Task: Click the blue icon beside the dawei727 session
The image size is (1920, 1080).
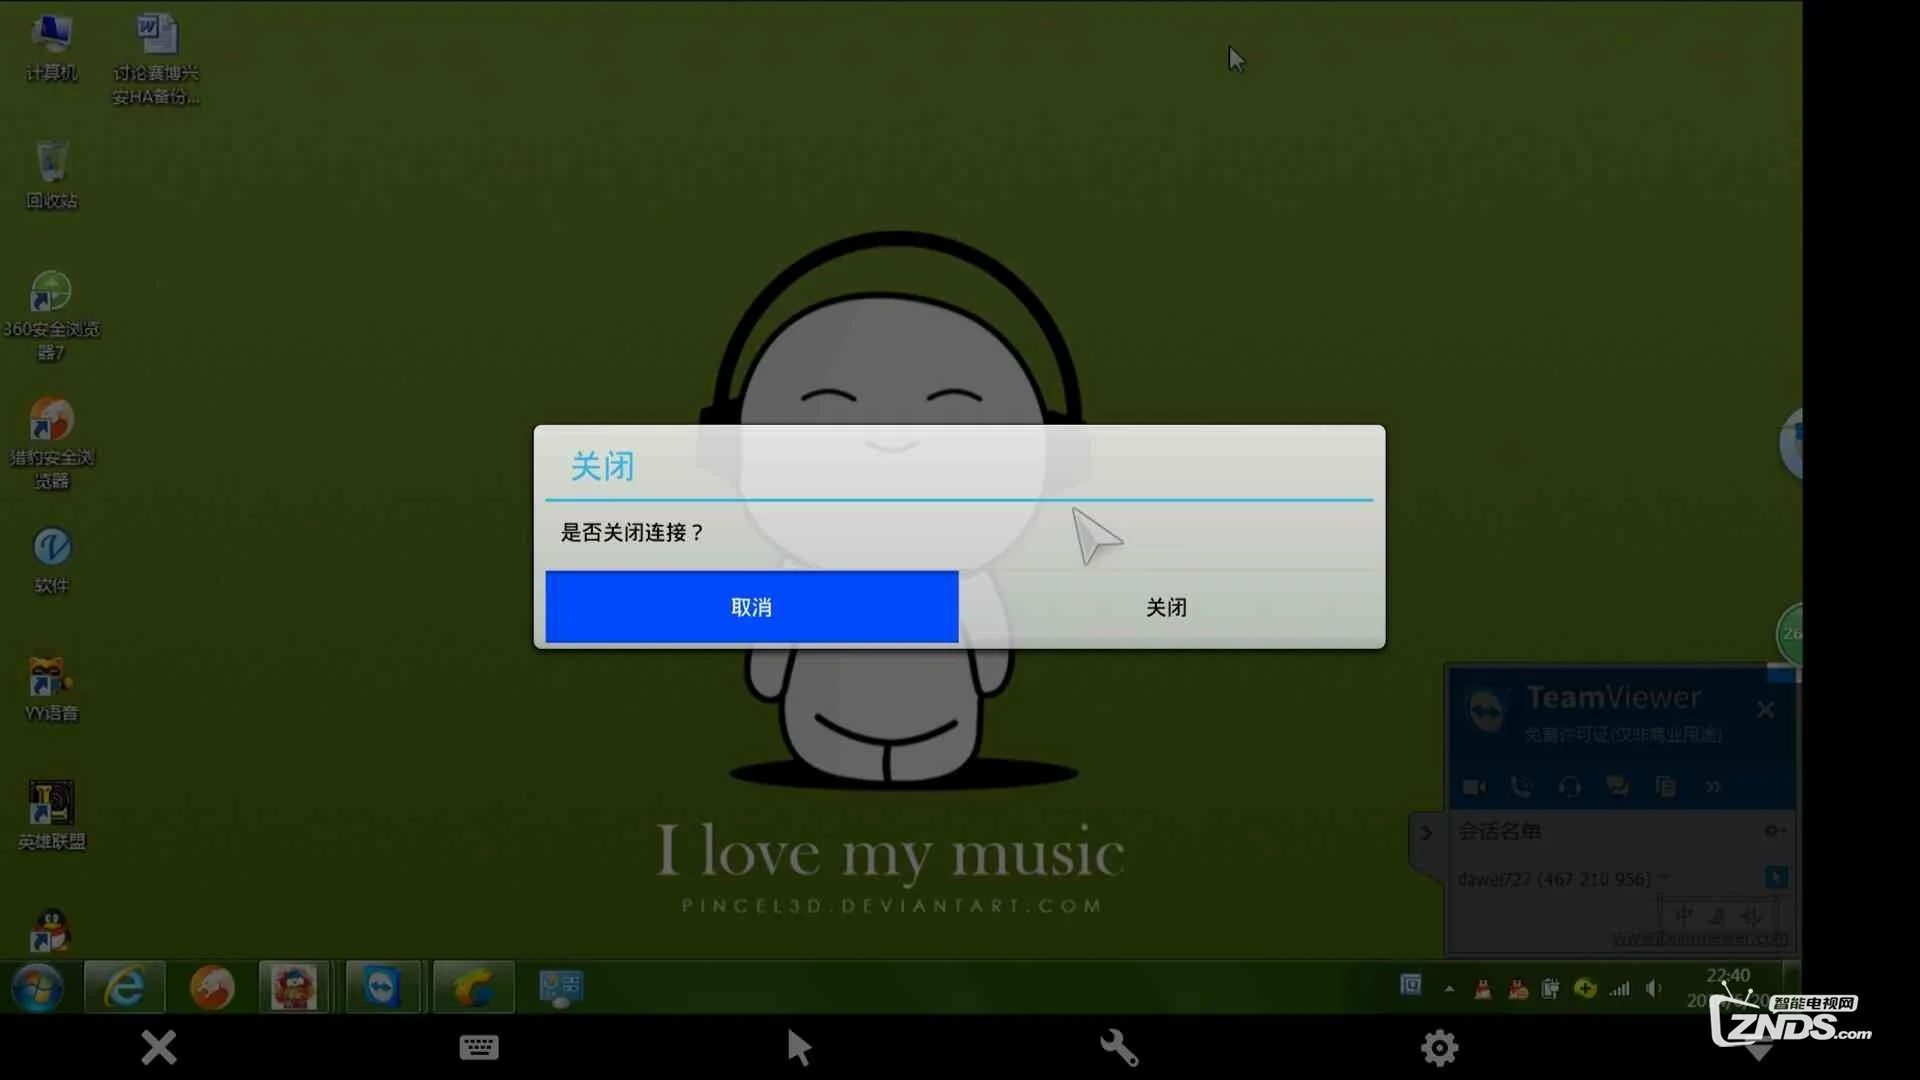Action: (1776, 877)
